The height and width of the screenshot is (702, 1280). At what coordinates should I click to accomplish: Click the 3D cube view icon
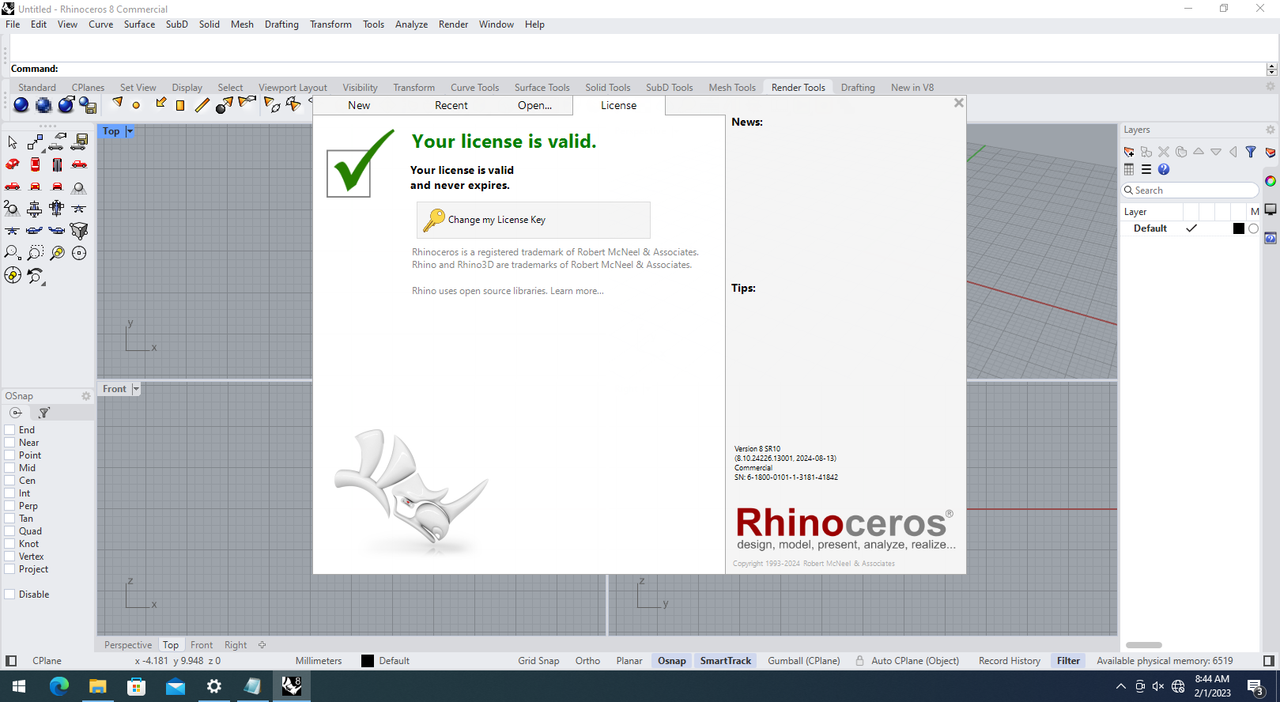click(79, 230)
